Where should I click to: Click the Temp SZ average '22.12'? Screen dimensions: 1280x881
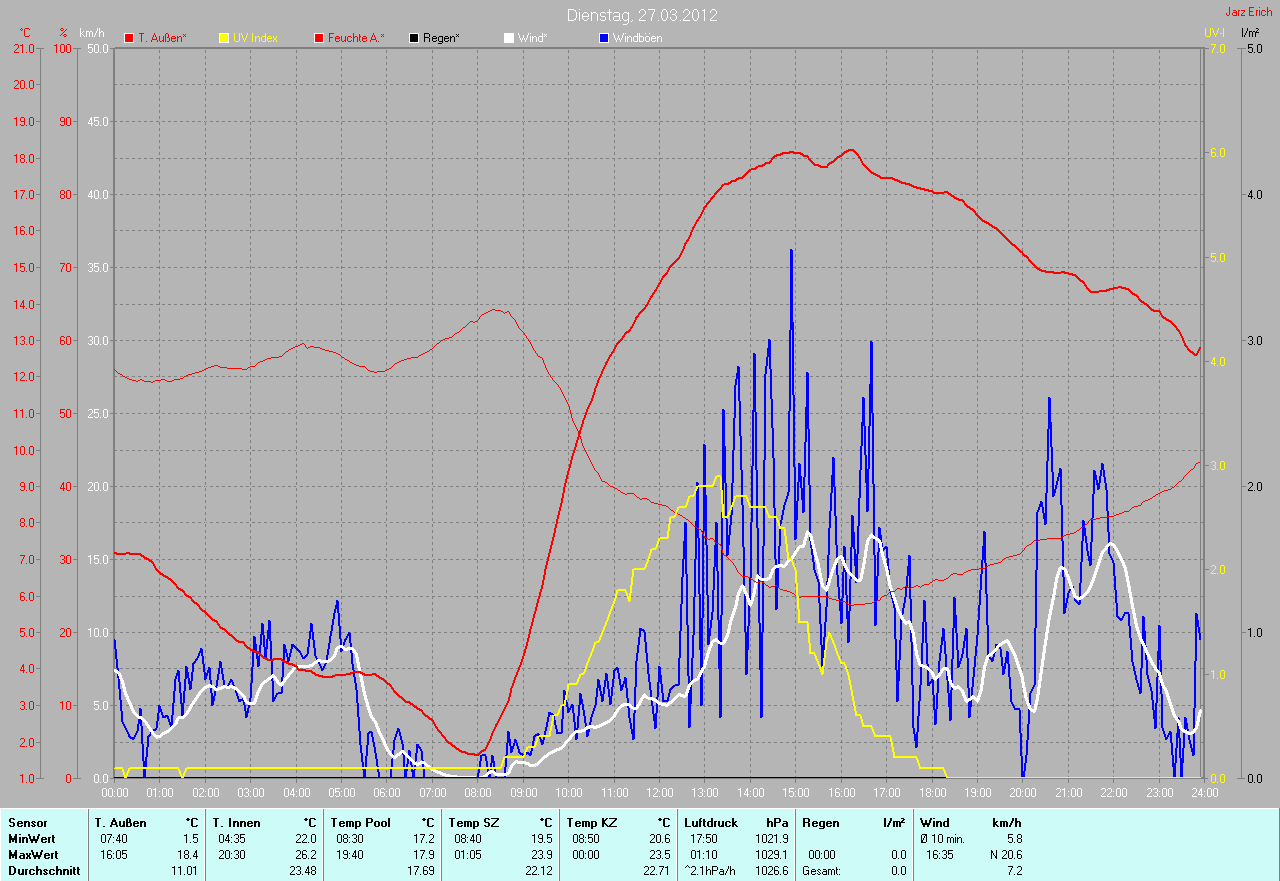[x=537, y=871]
